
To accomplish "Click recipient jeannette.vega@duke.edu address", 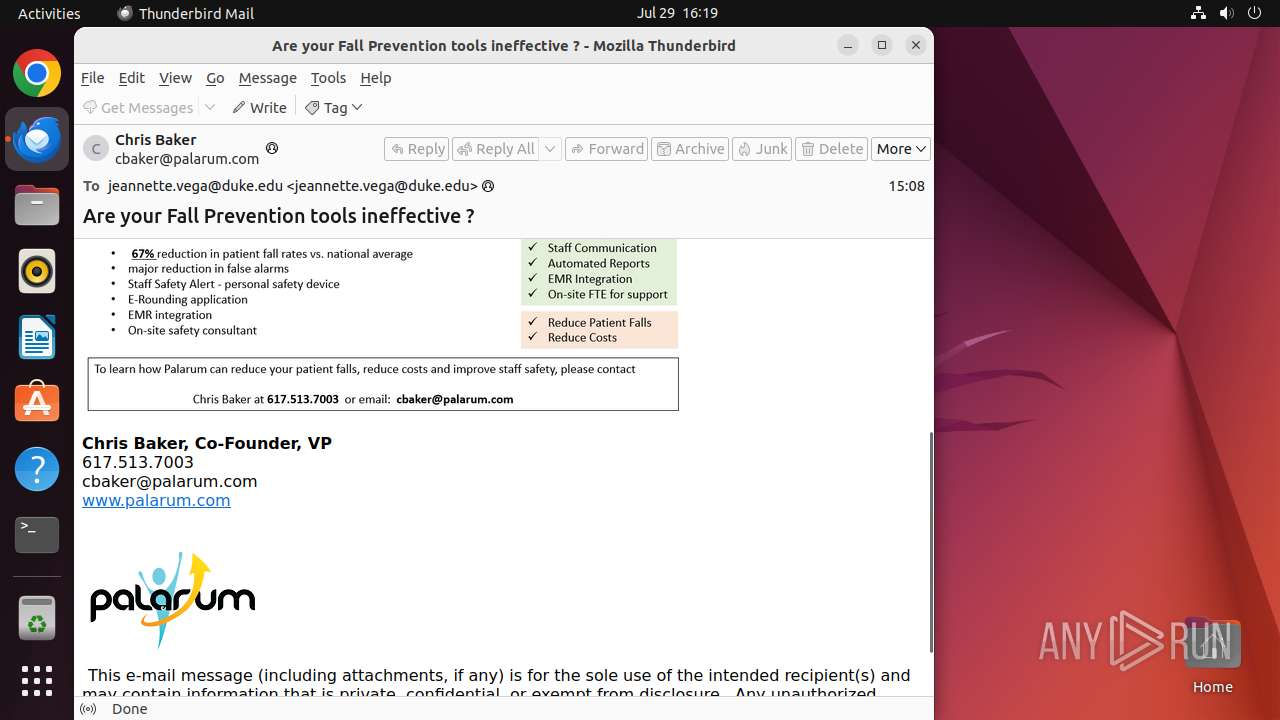I will [292, 186].
